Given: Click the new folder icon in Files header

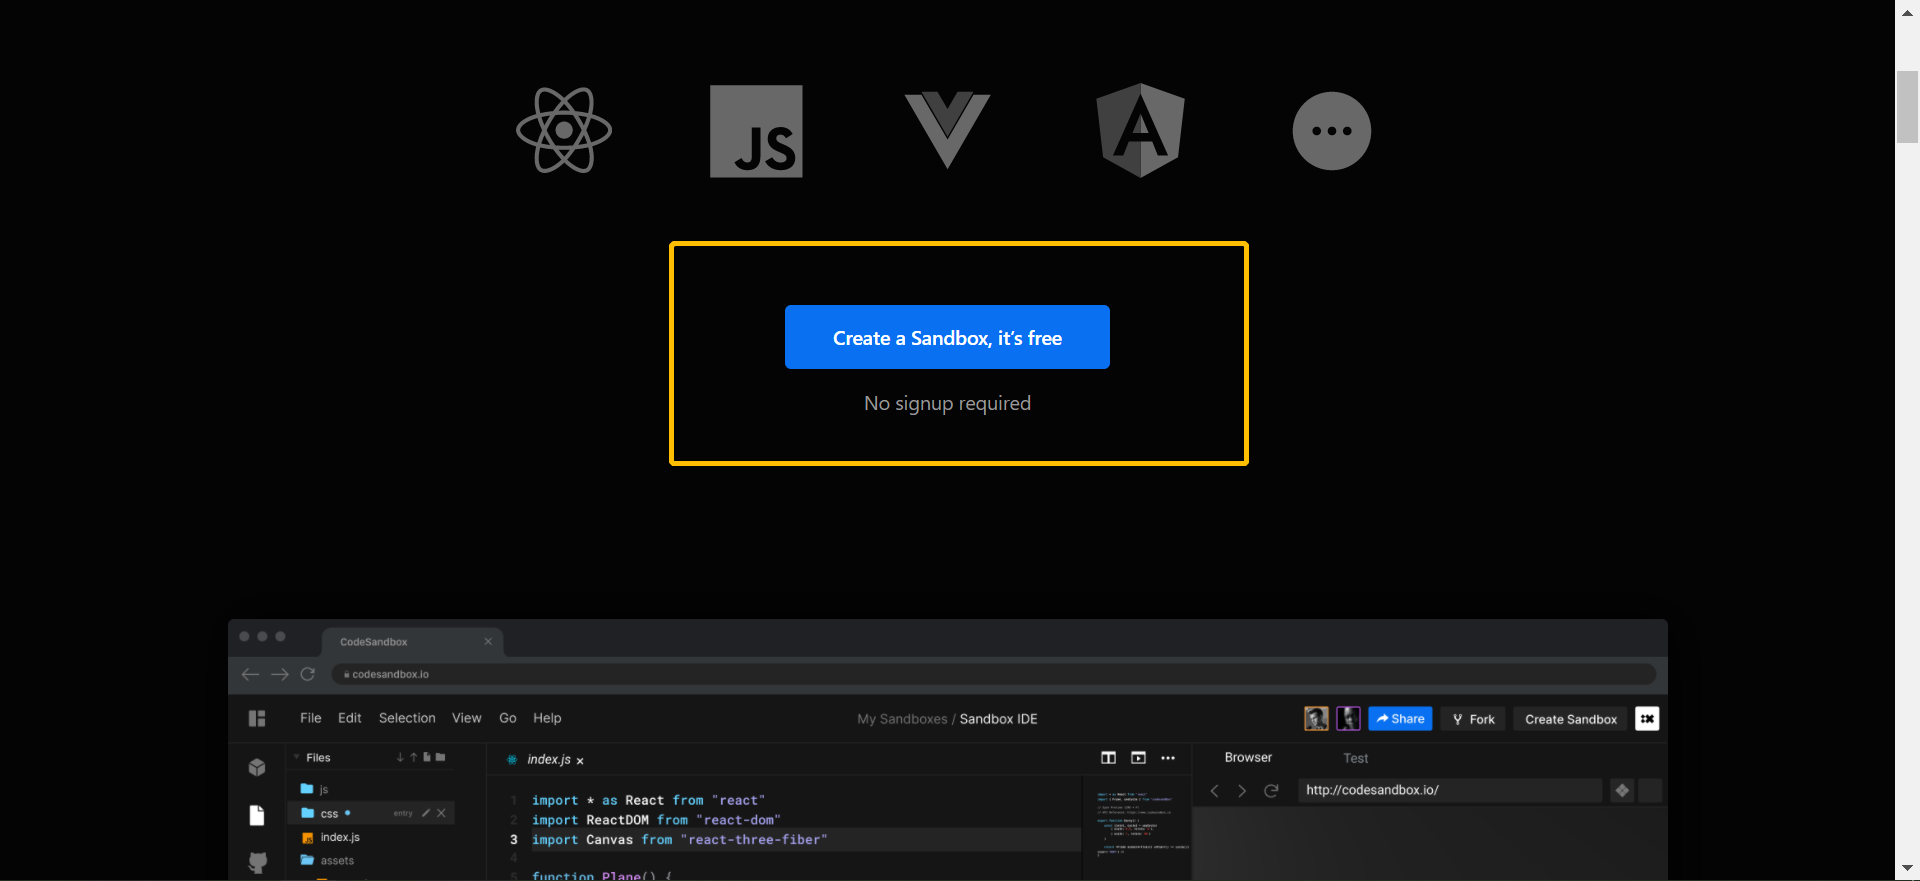Looking at the screenshot, I should point(440,757).
